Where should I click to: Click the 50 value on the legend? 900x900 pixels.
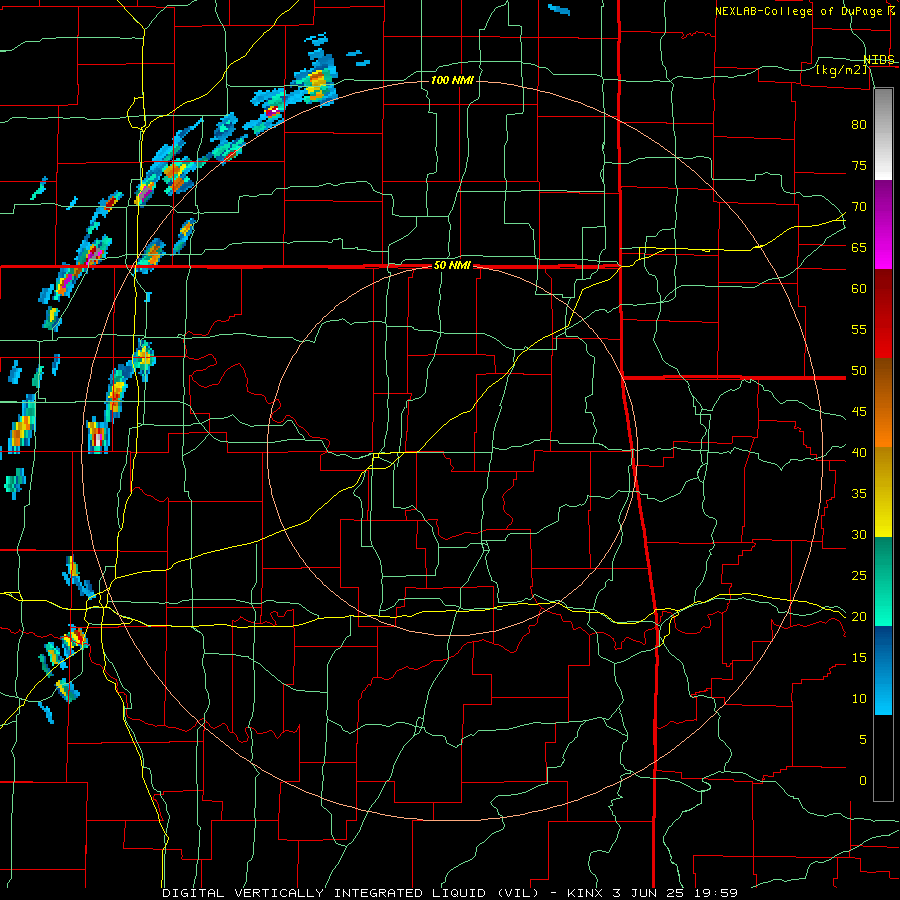[859, 371]
